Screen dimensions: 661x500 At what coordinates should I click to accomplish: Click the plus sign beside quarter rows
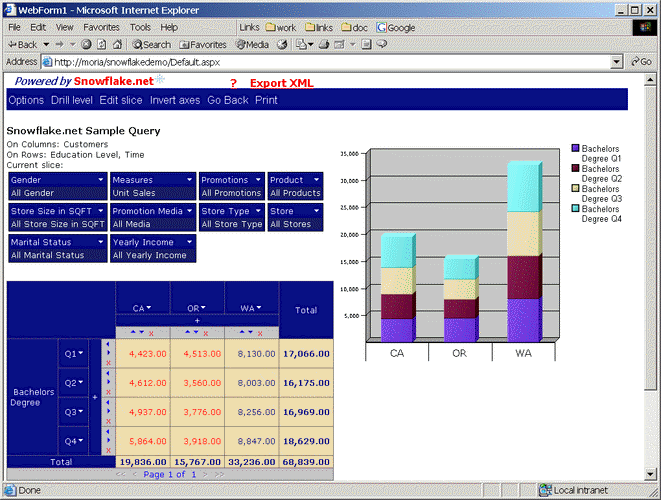point(95,397)
